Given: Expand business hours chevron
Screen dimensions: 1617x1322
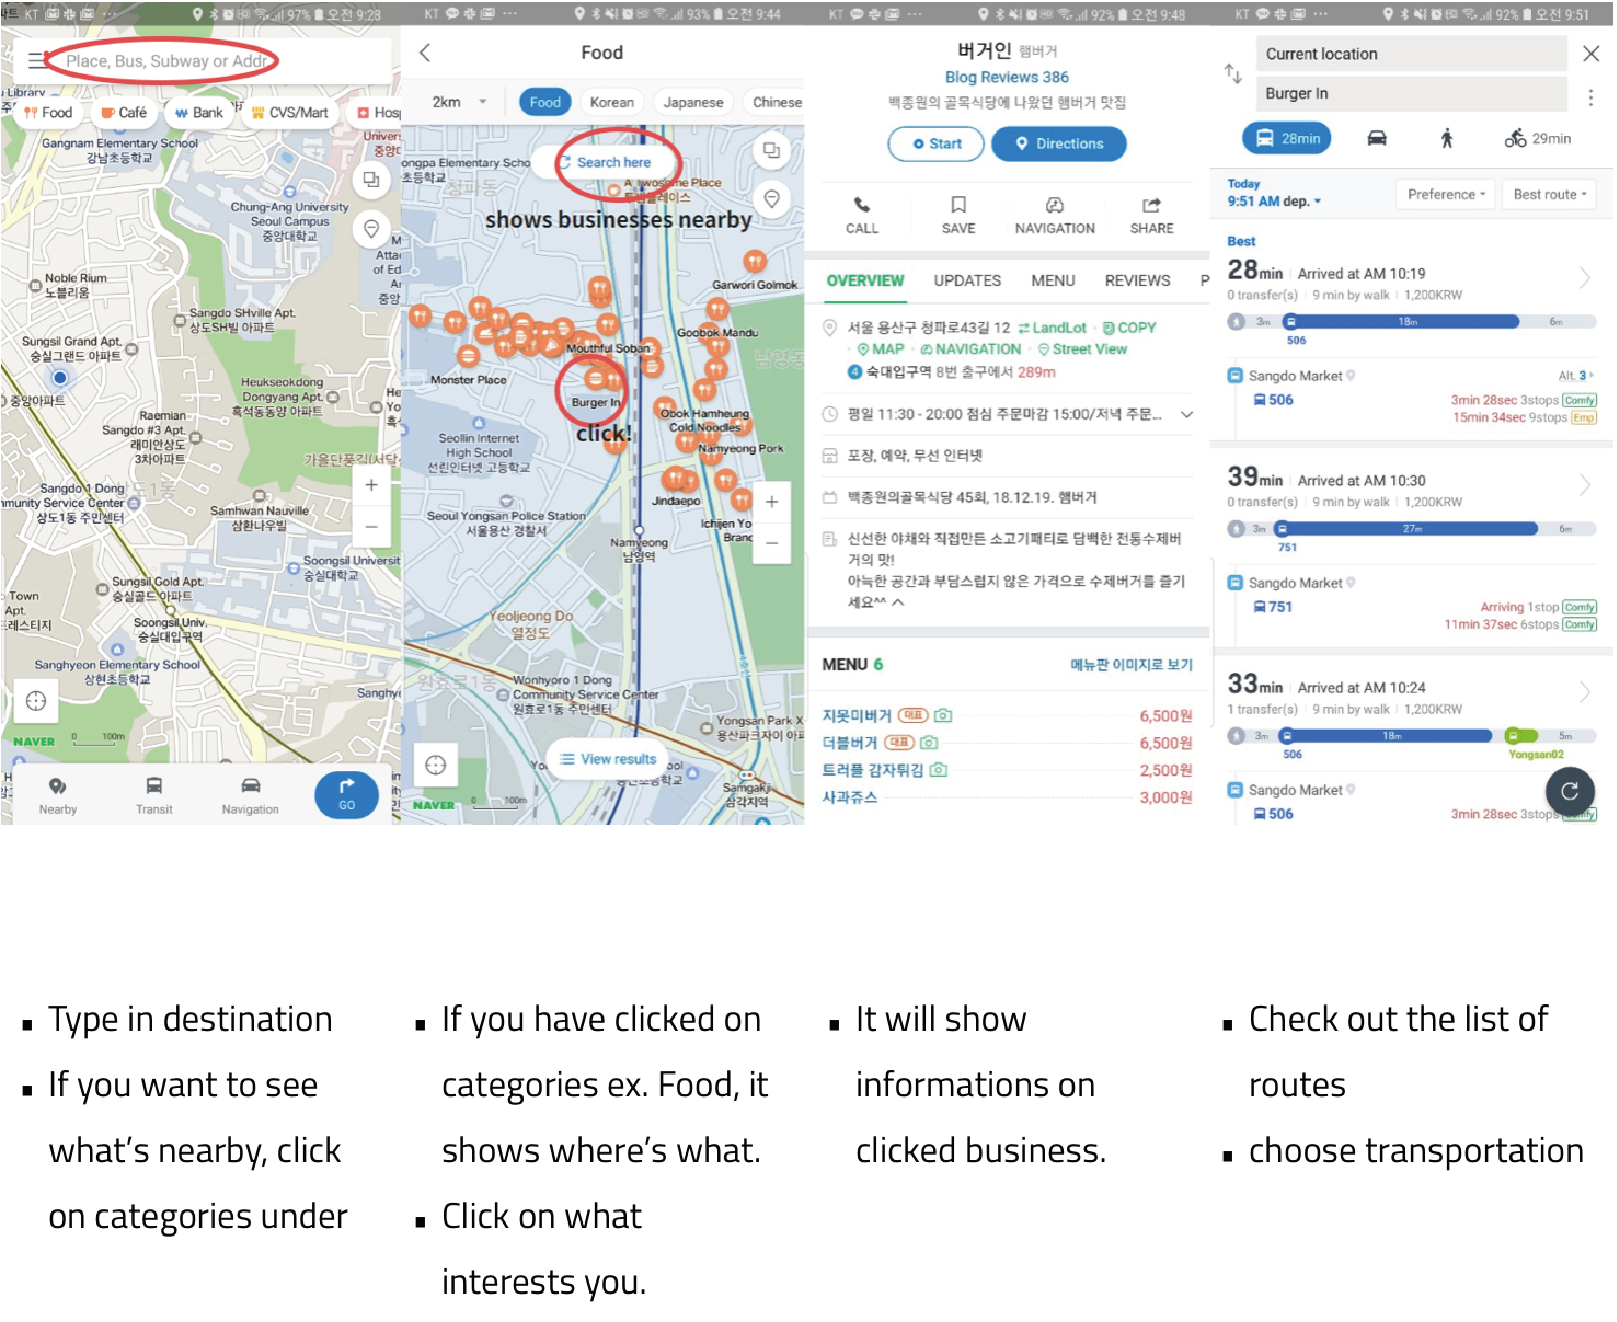Looking at the screenshot, I should pyautogui.click(x=1187, y=414).
